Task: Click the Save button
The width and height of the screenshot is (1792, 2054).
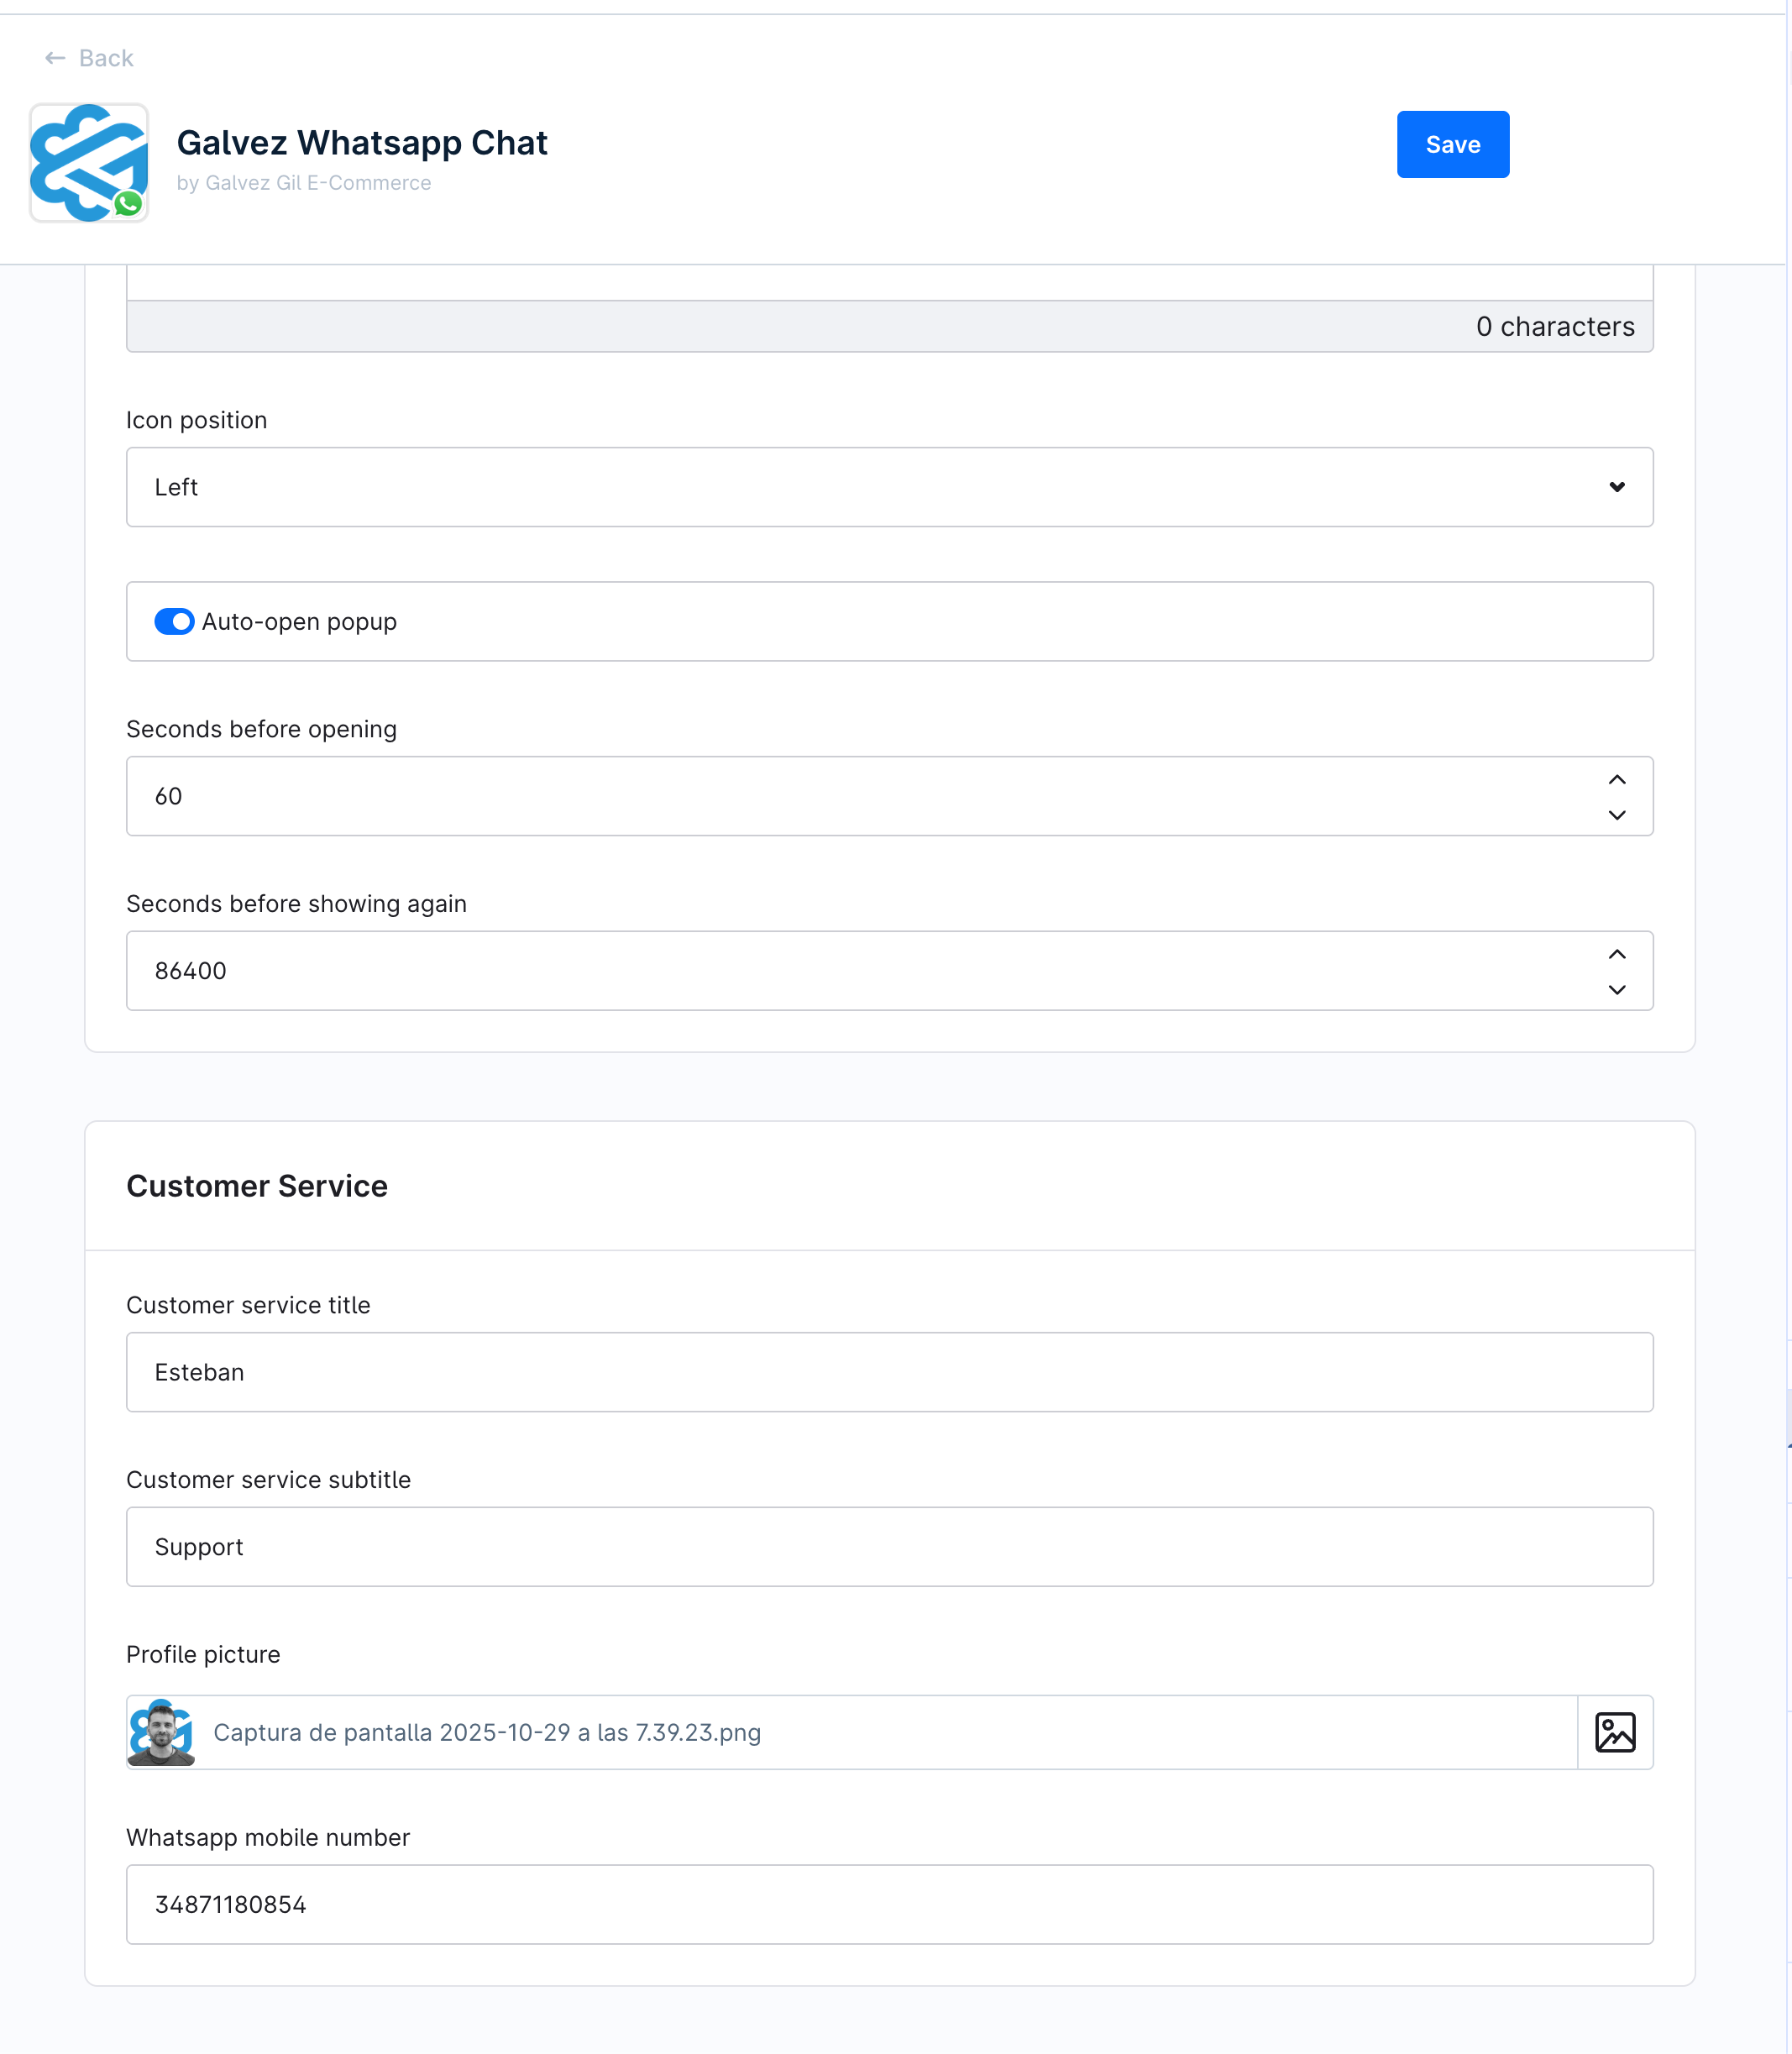Action: [1452, 144]
